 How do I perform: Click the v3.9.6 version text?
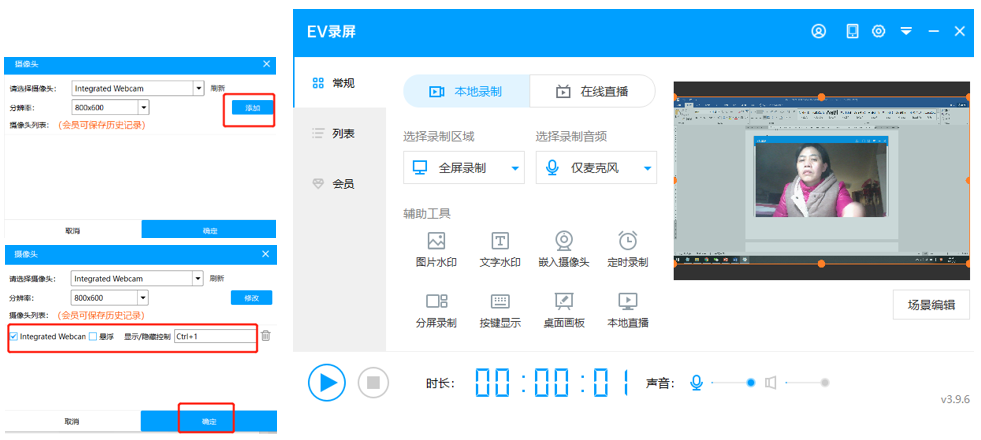pos(955,399)
